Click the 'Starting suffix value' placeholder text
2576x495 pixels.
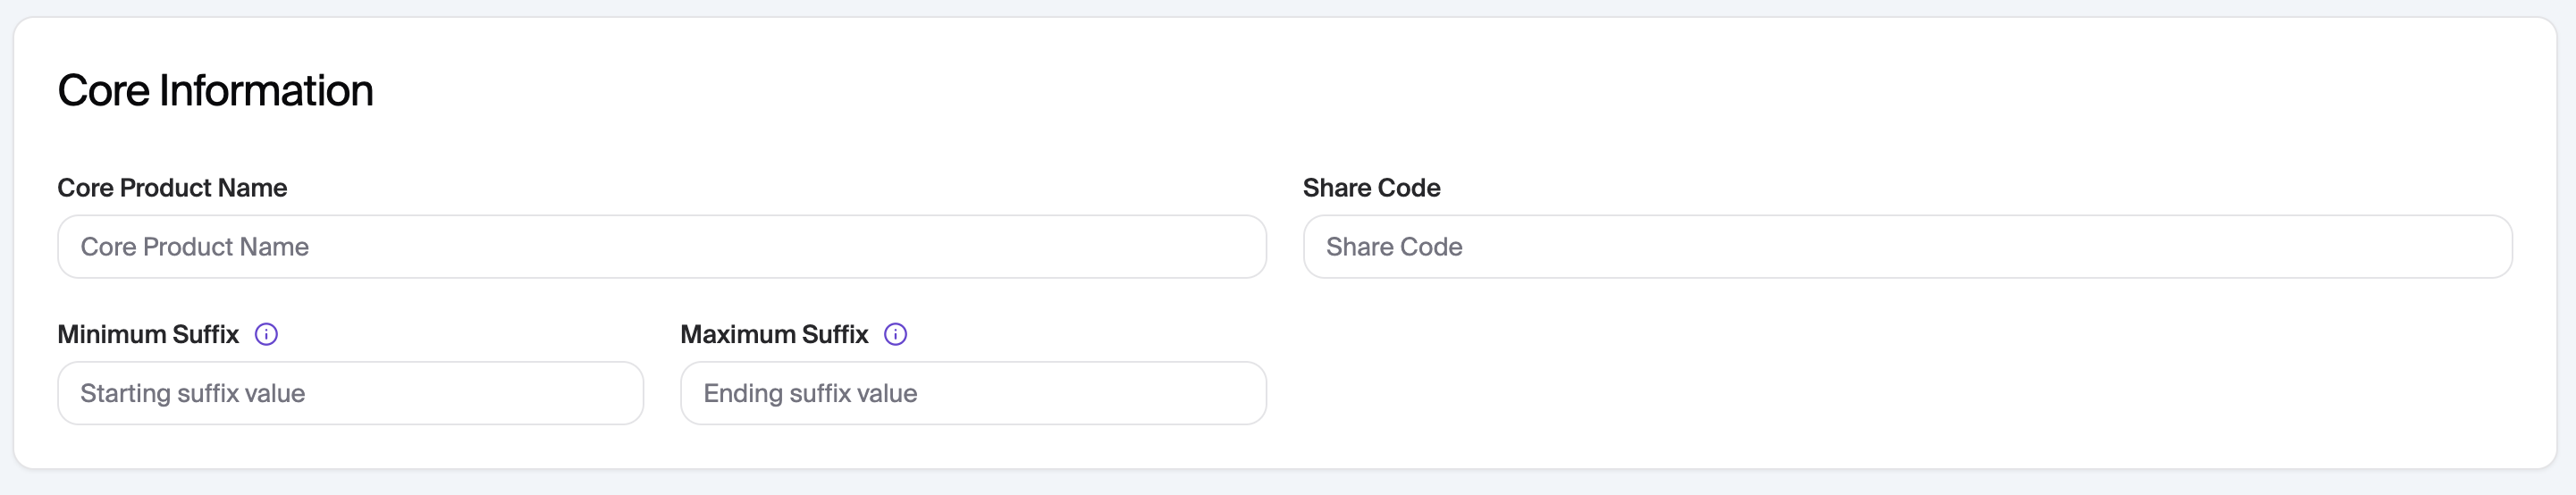coord(193,393)
